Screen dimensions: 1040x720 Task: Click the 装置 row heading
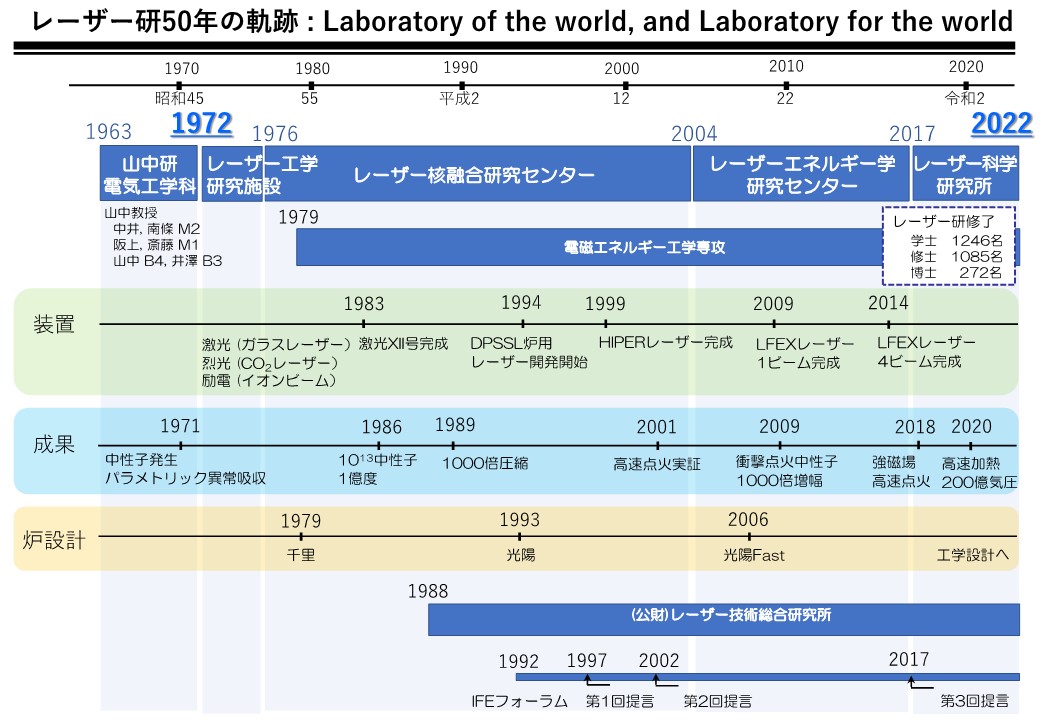click(54, 324)
